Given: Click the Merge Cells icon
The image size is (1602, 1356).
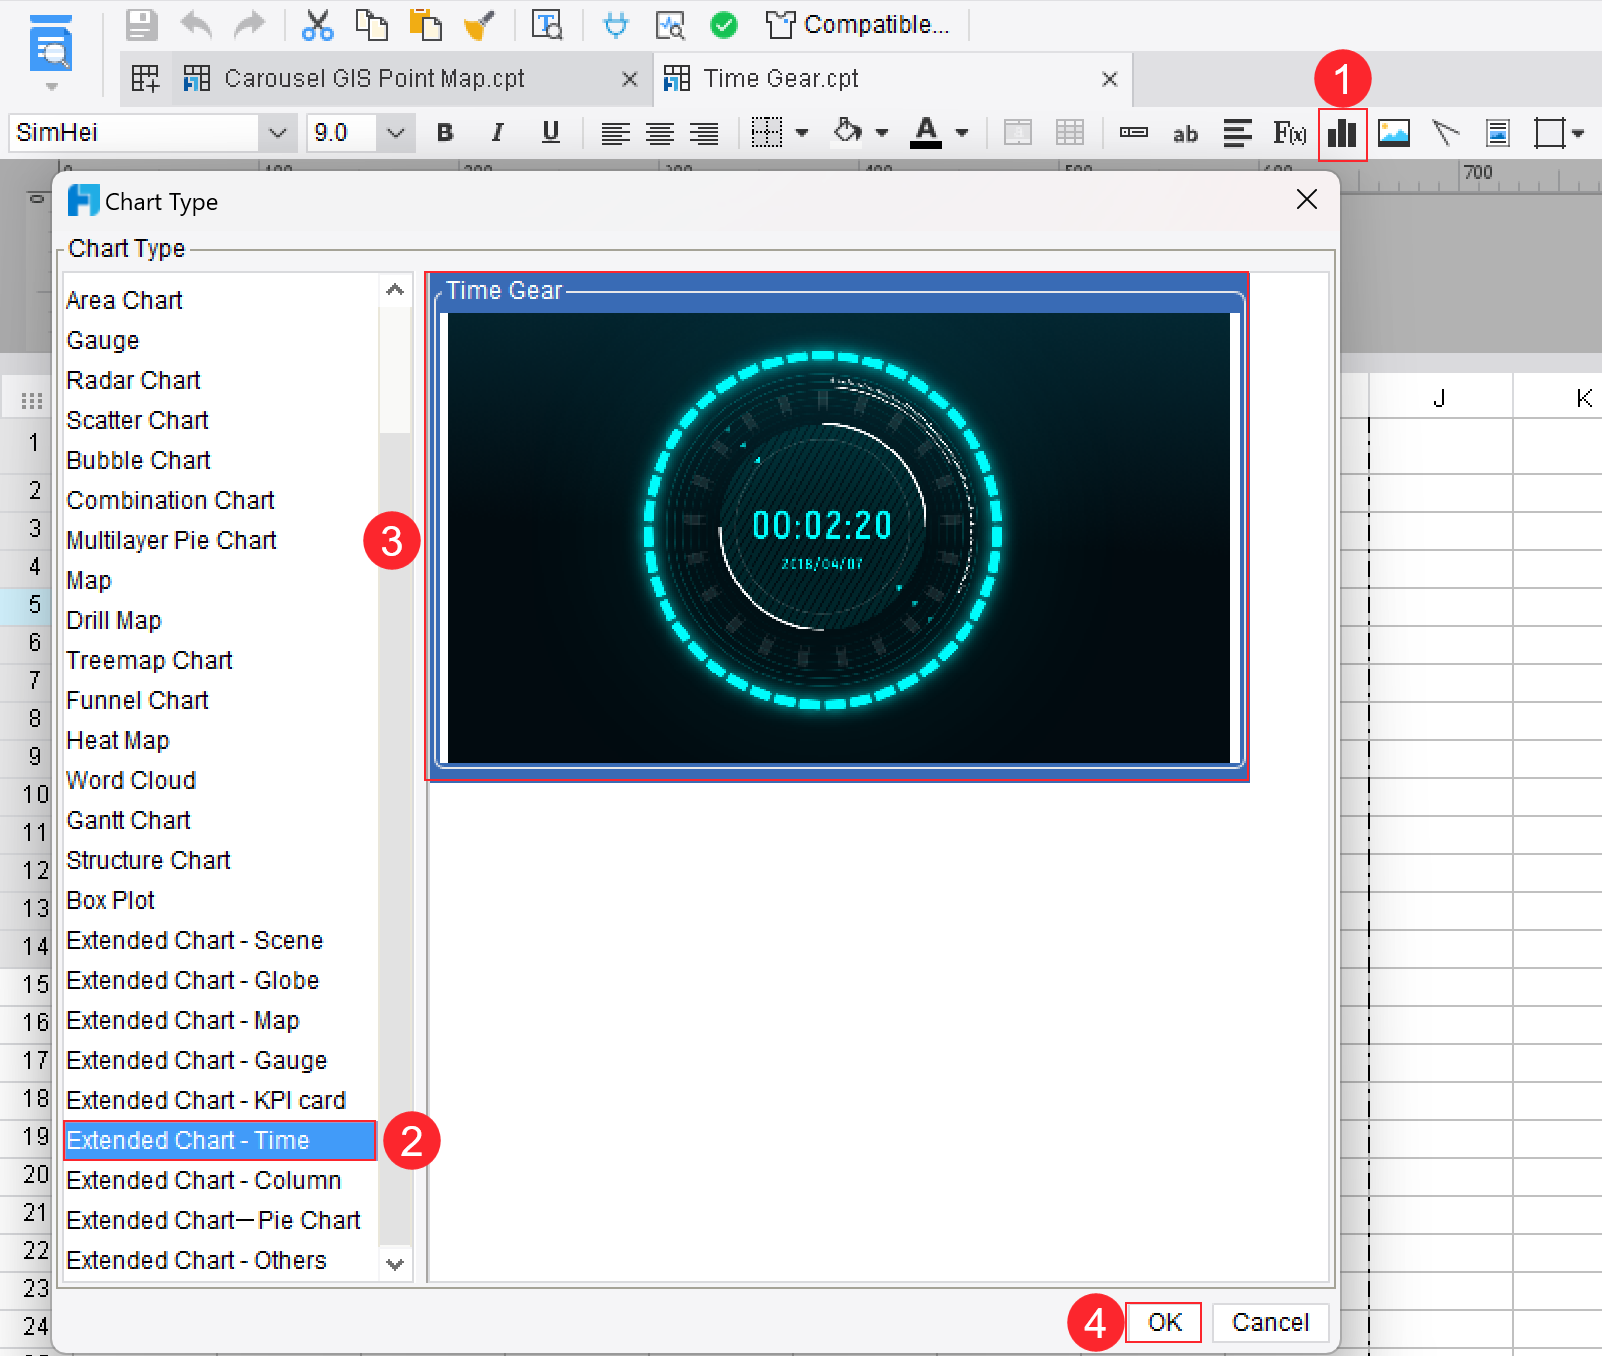Looking at the screenshot, I should (1018, 133).
